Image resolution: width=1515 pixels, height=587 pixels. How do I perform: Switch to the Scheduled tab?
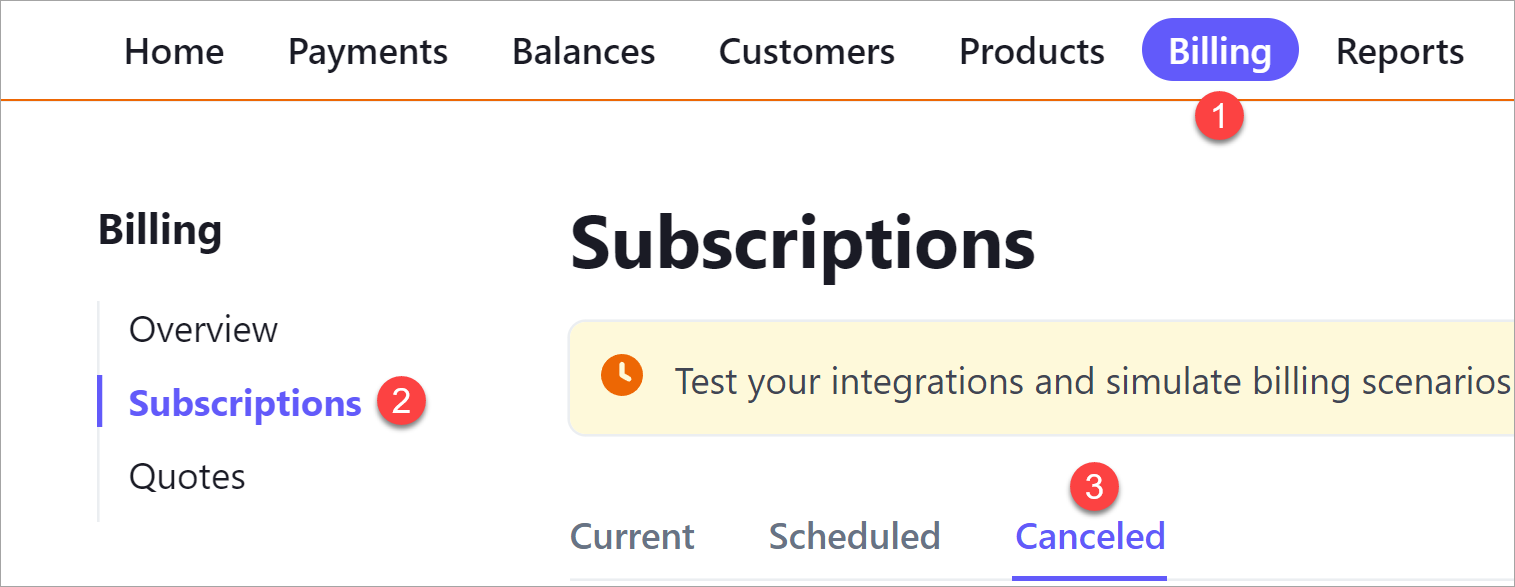tap(854, 537)
